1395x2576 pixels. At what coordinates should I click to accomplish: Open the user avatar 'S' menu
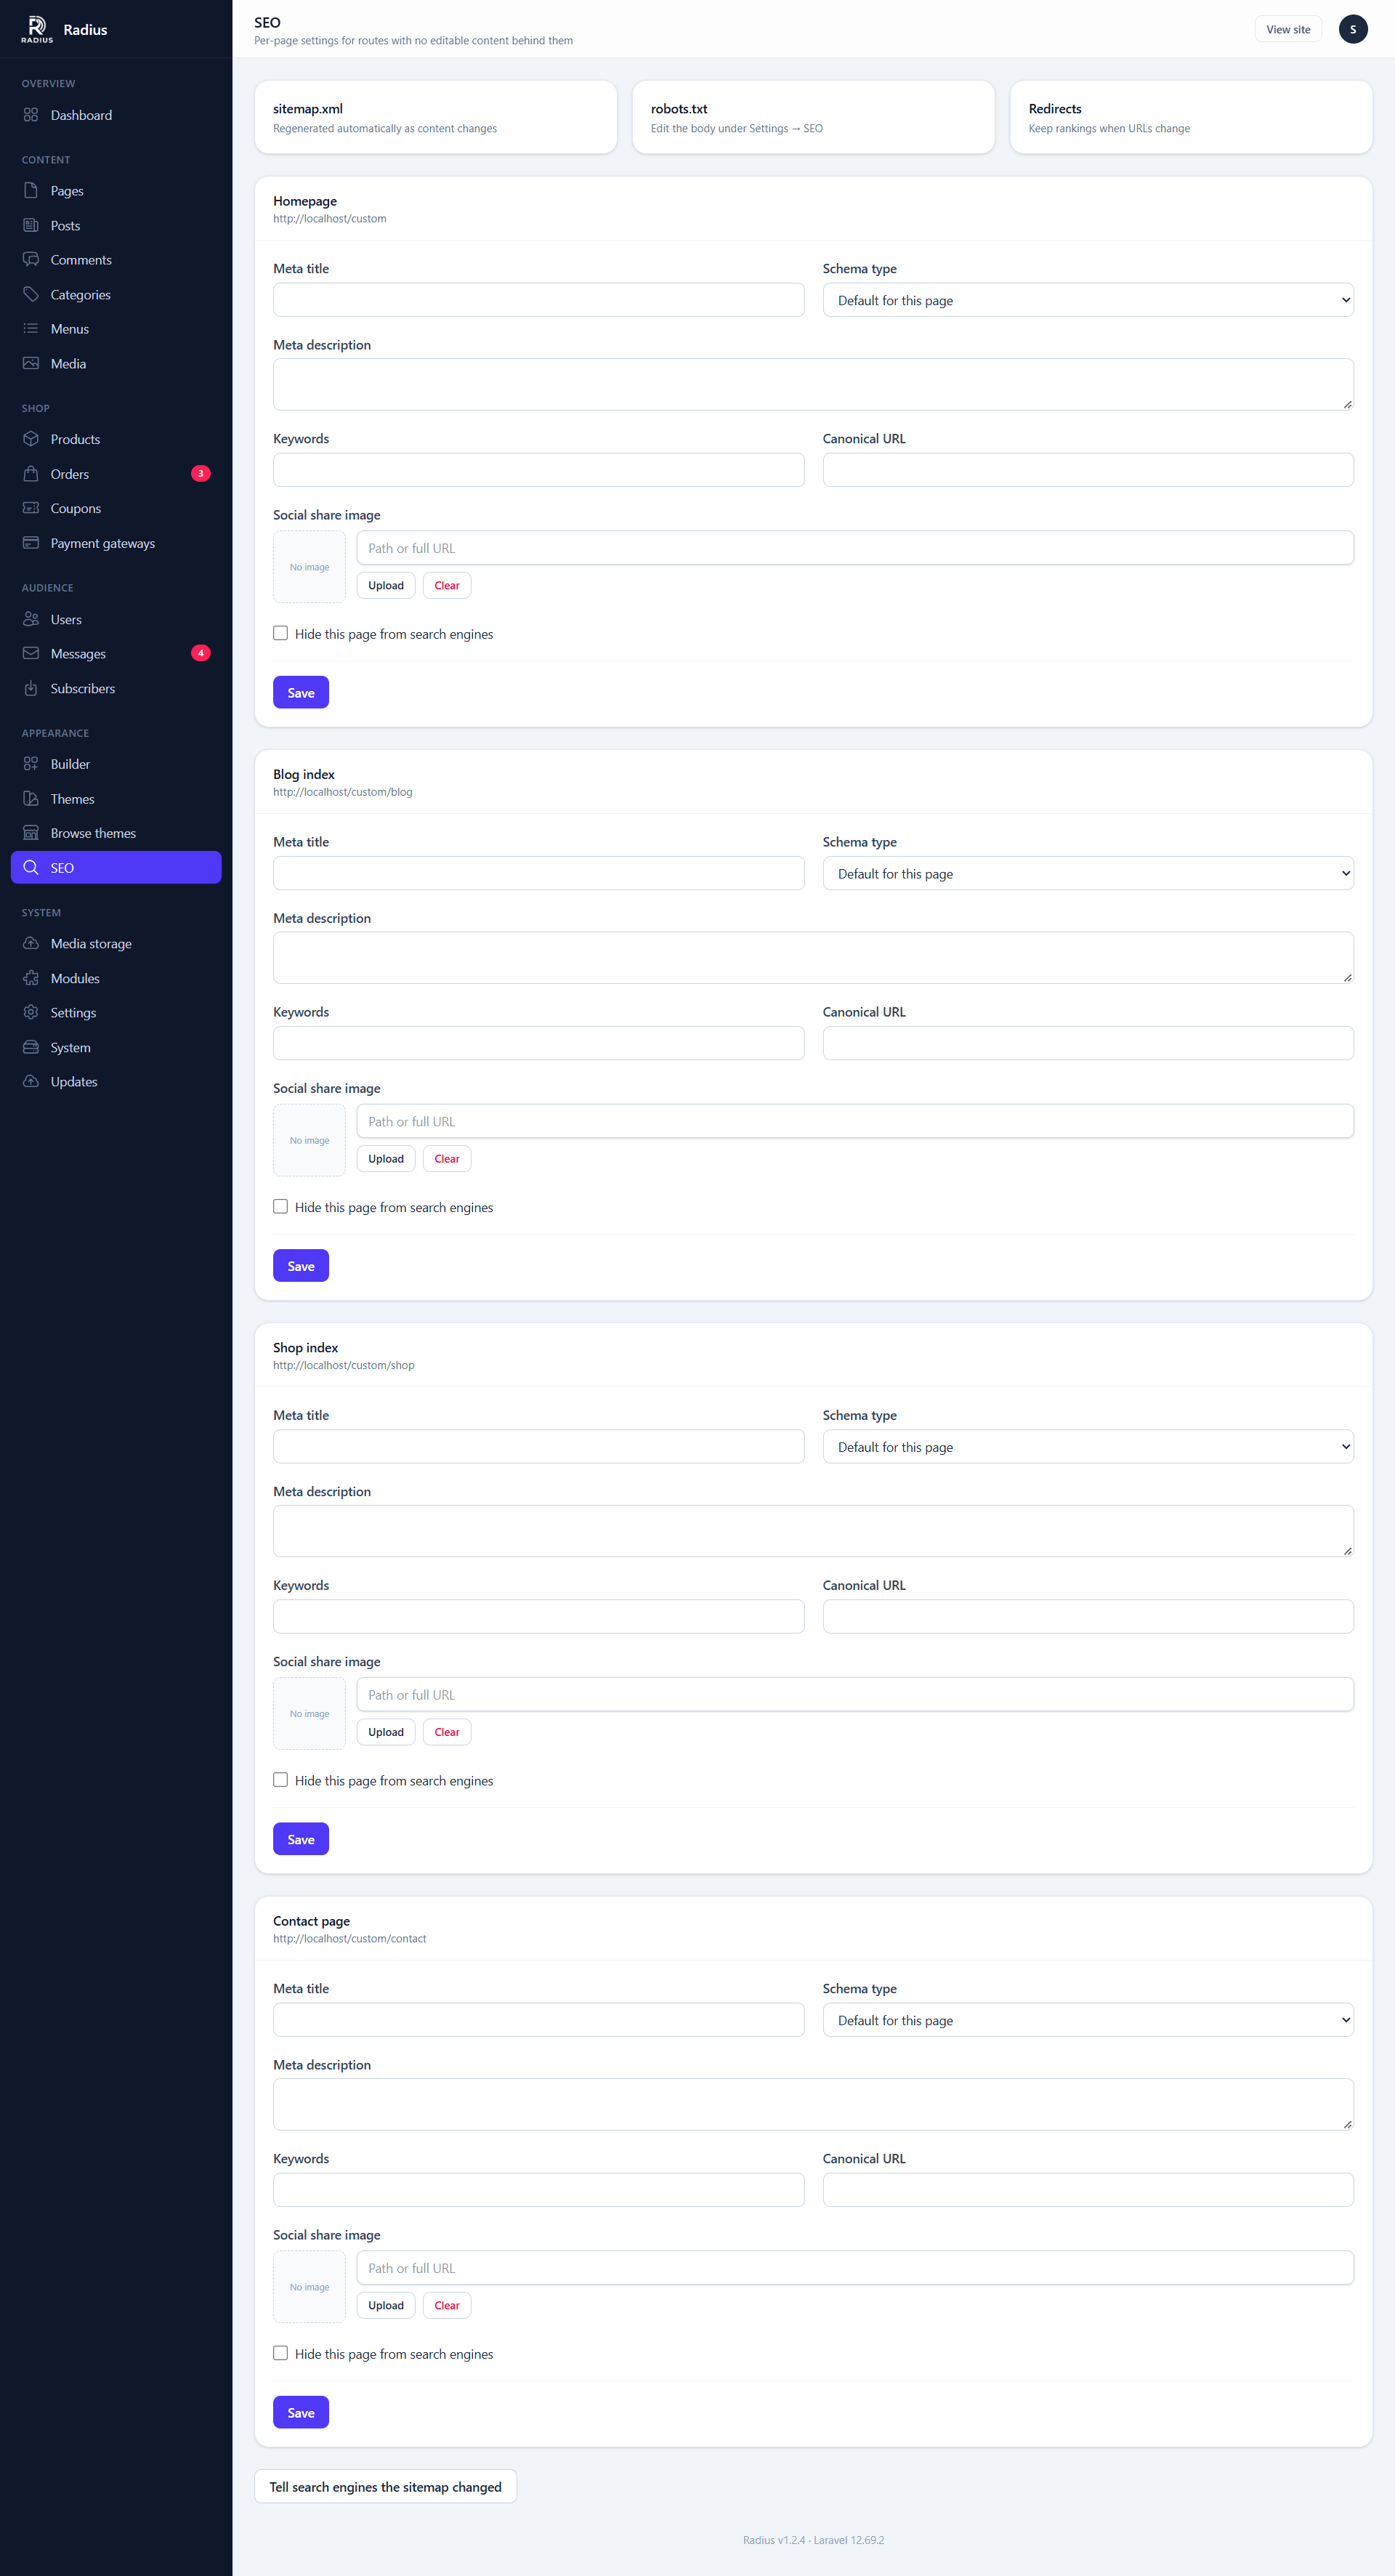[1352, 29]
